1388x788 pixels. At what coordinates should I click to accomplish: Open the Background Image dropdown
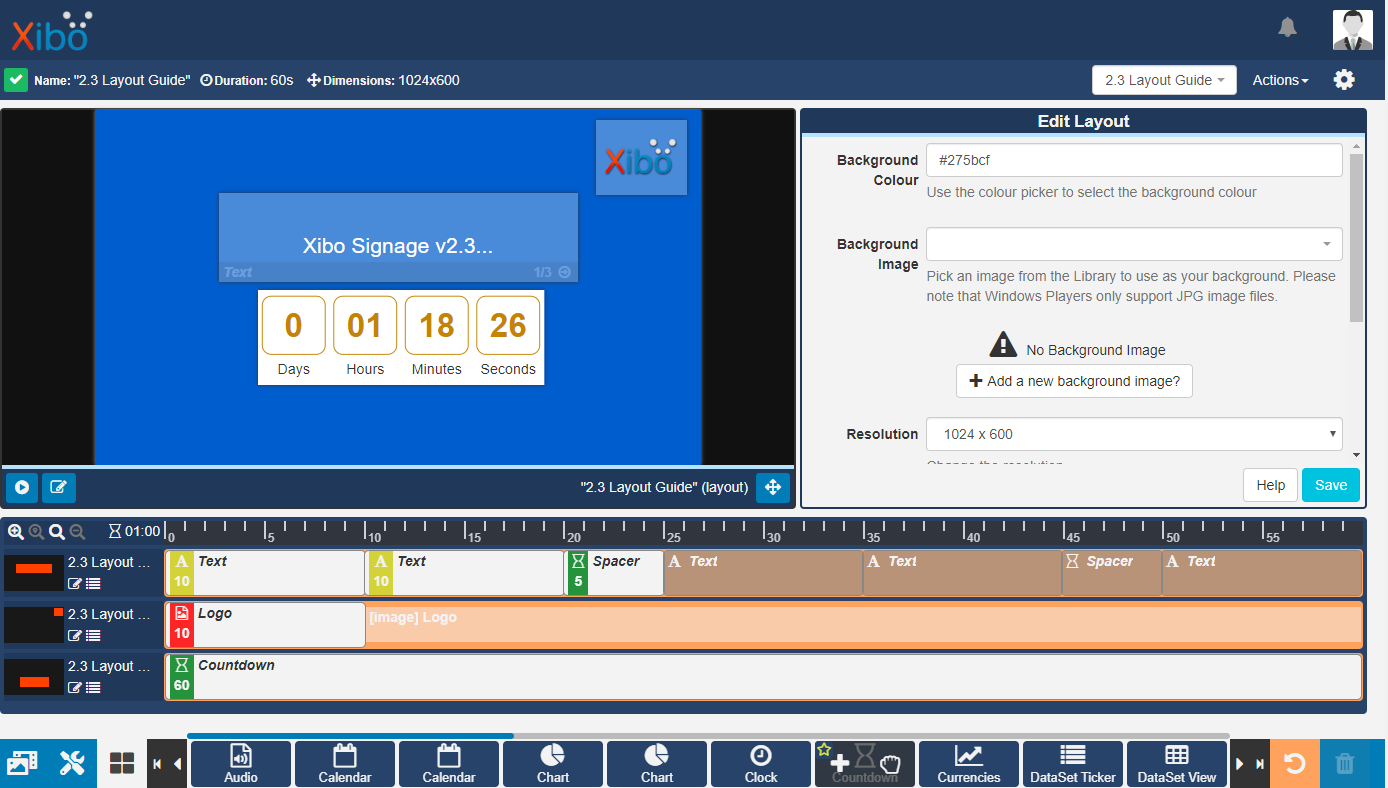click(x=1133, y=244)
